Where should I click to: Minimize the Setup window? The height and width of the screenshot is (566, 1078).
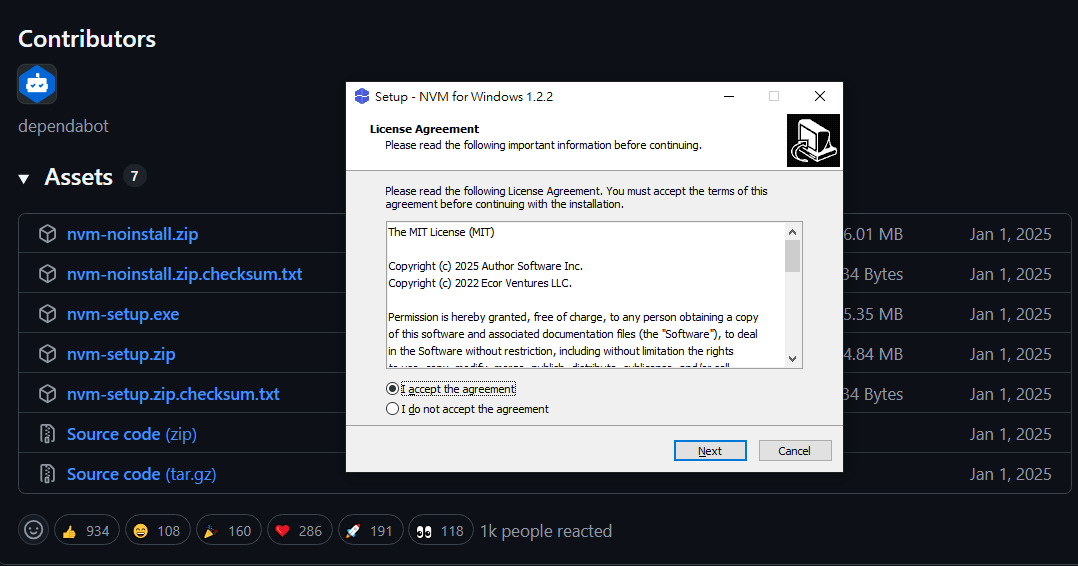click(x=729, y=96)
